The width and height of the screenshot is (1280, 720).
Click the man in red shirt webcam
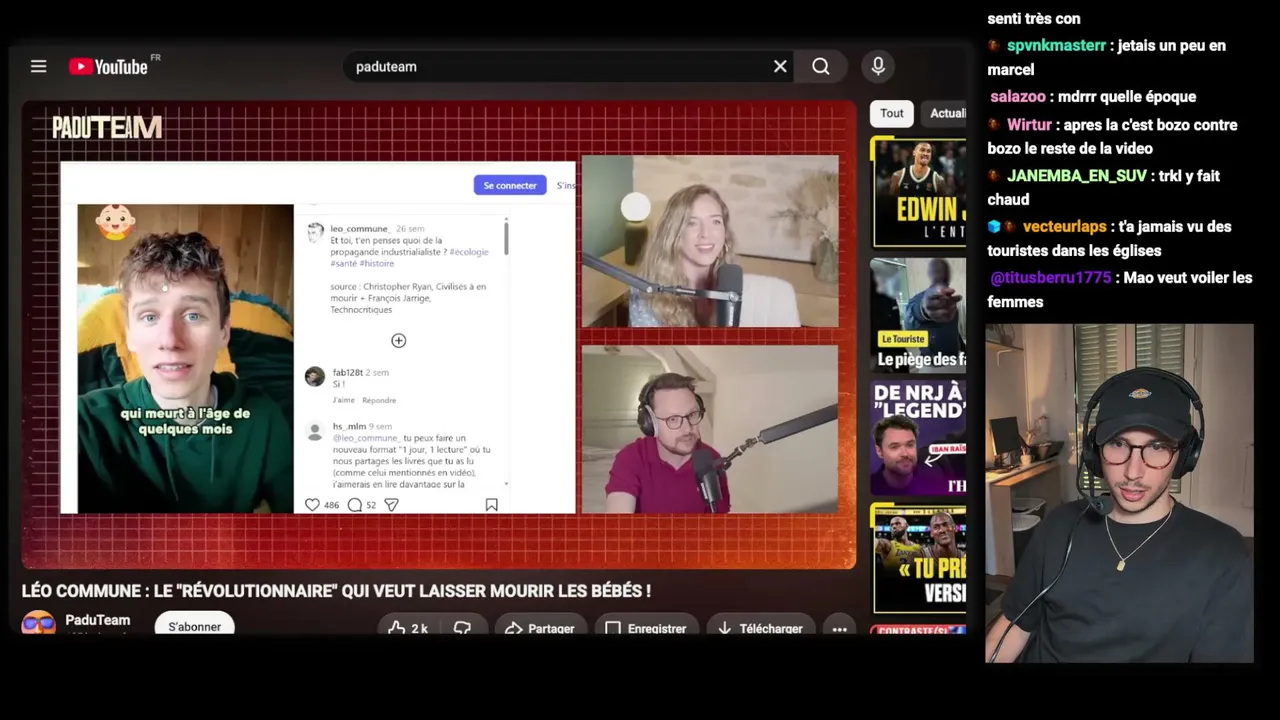(710, 429)
